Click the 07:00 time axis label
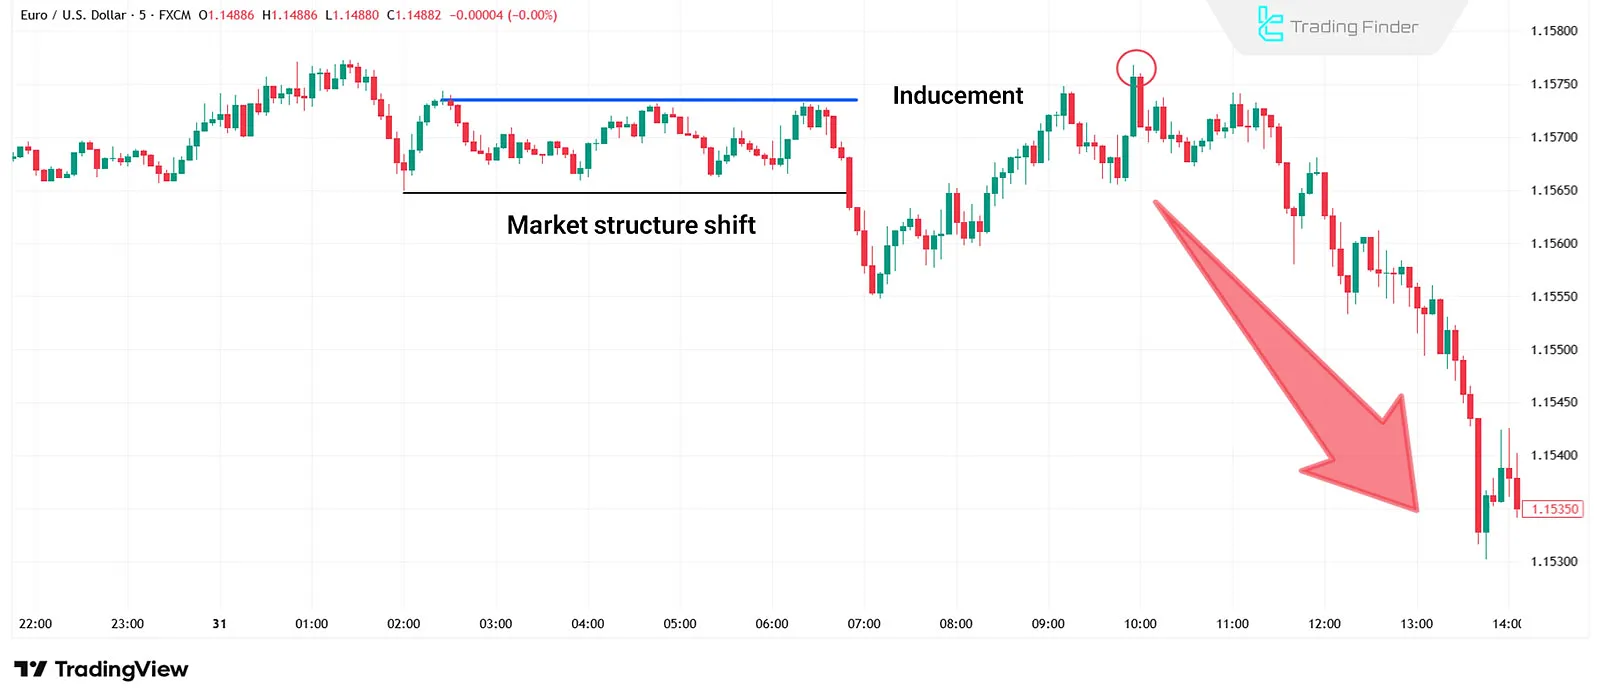Image resolution: width=1600 pixels, height=700 pixels. pyautogui.click(x=864, y=624)
